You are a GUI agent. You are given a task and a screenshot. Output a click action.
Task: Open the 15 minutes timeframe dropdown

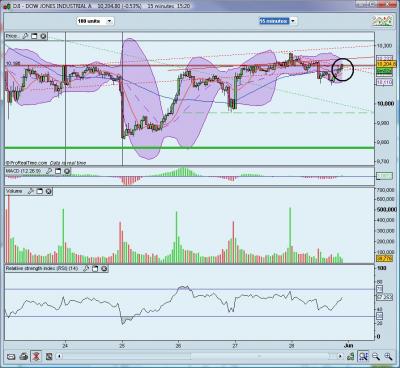pos(293,21)
